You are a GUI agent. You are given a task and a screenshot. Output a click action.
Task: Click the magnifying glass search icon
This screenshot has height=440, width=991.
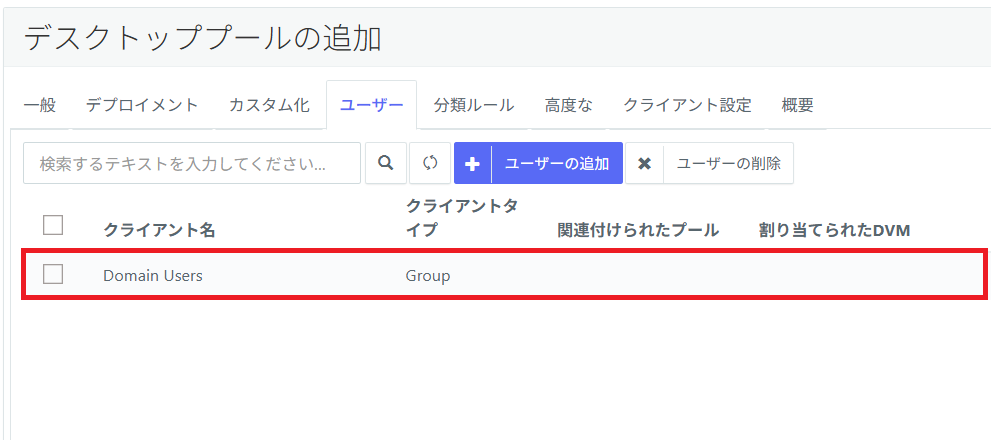(386, 163)
